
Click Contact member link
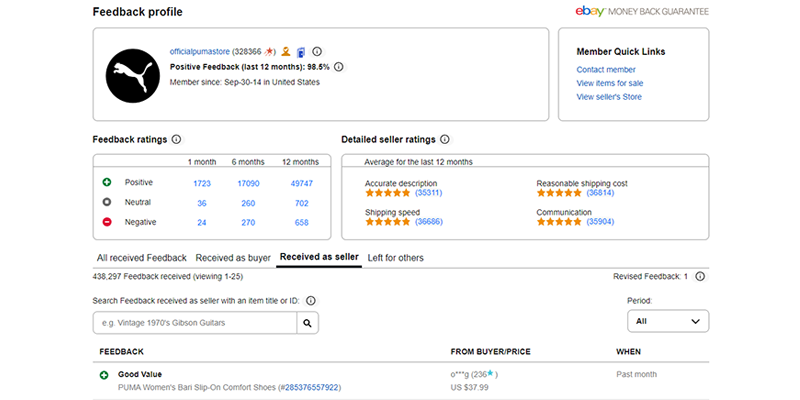point(606,69)
